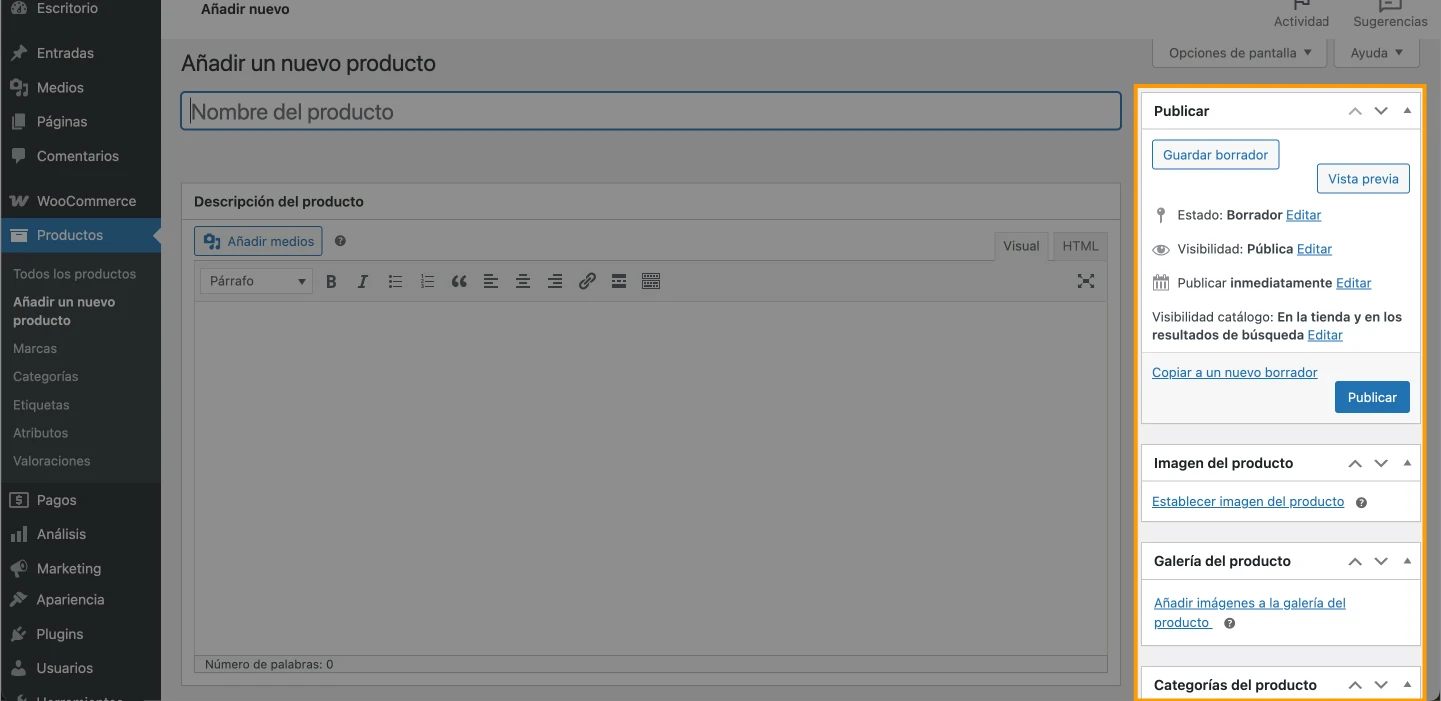Insert or edit a link
This screenshot has height=701, width=1441.
[x=587, y=282]
